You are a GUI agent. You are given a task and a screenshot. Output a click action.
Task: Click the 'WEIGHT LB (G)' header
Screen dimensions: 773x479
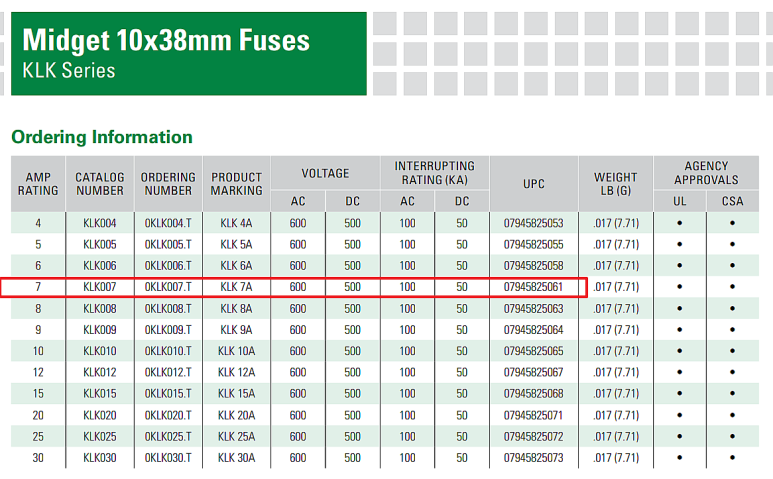pyautogui.click(x=616, y=184)
